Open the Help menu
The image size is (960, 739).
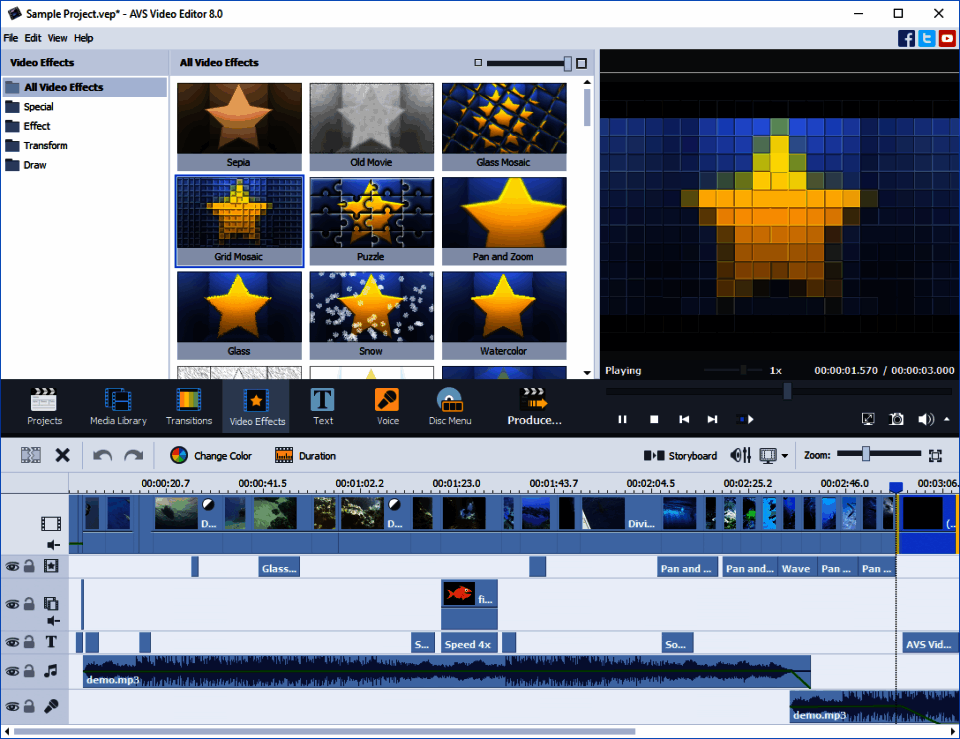pyautogui.click(x=83, y=38)
